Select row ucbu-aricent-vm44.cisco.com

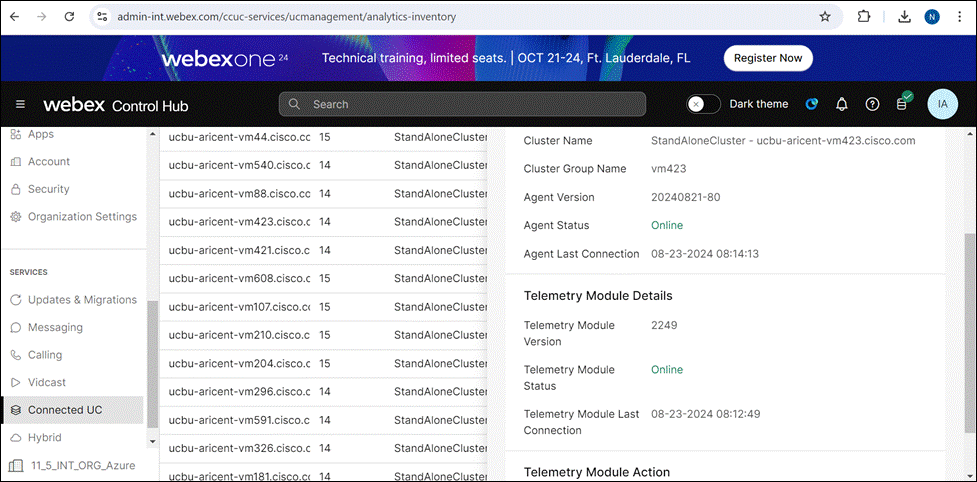coord(324,137)
